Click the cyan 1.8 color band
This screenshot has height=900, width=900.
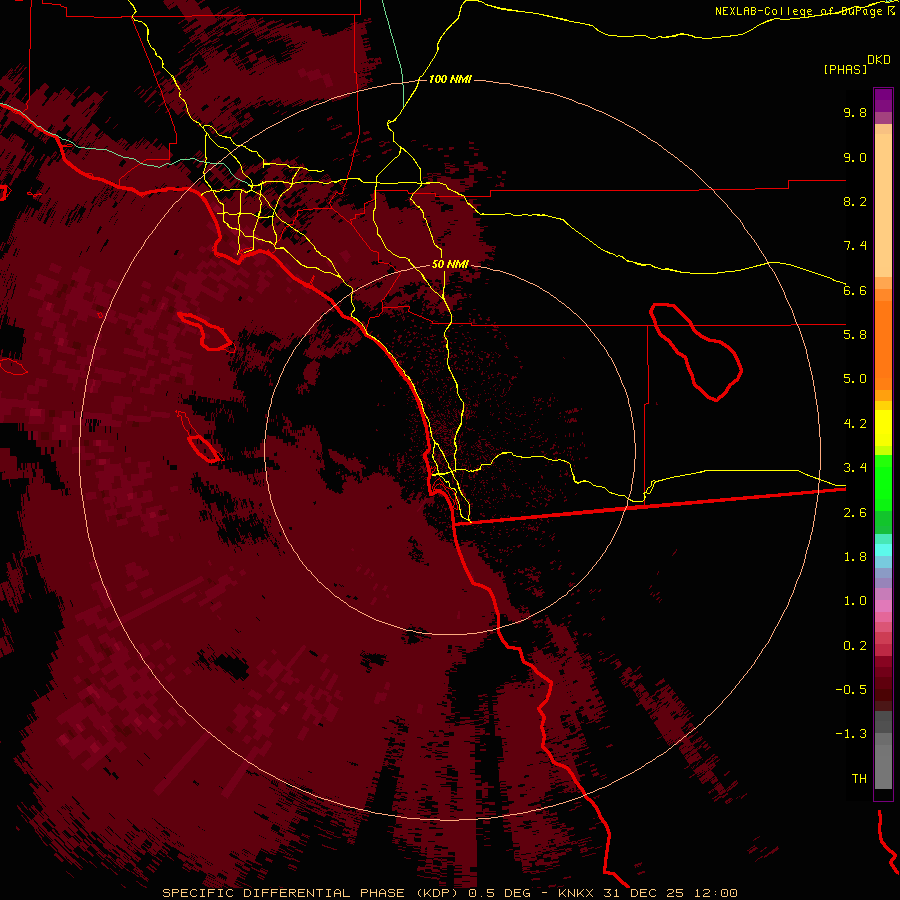pyautogui.click(x=883, y=550)
